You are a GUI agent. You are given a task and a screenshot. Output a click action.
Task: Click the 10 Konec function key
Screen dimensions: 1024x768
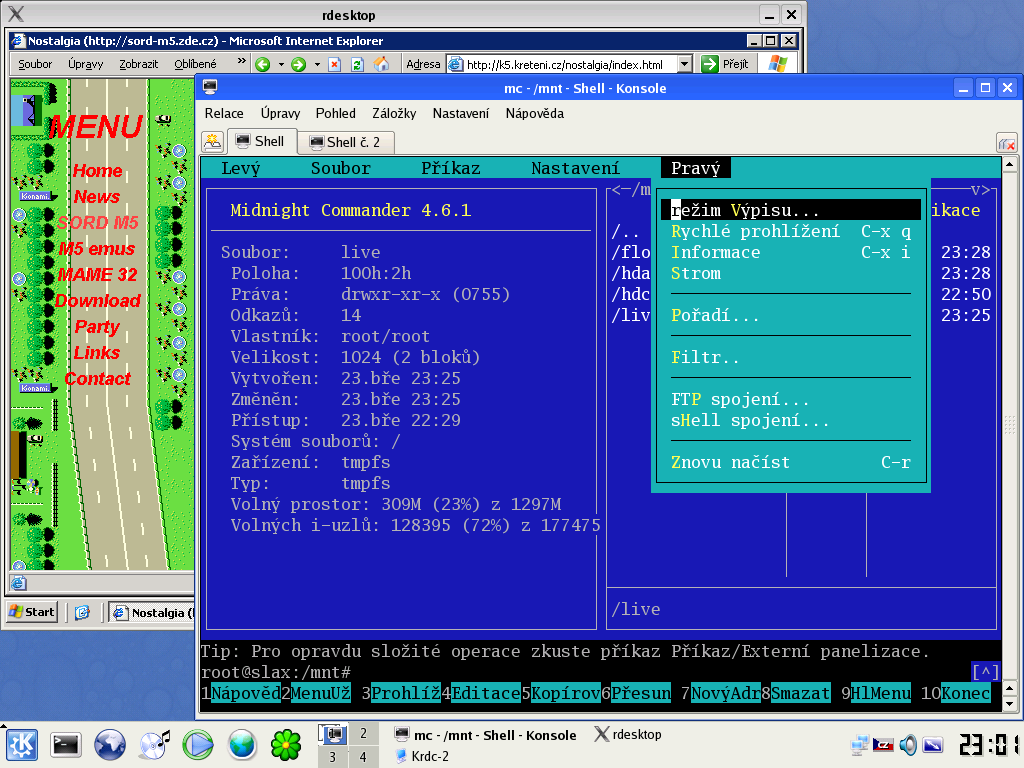point(955,693)
